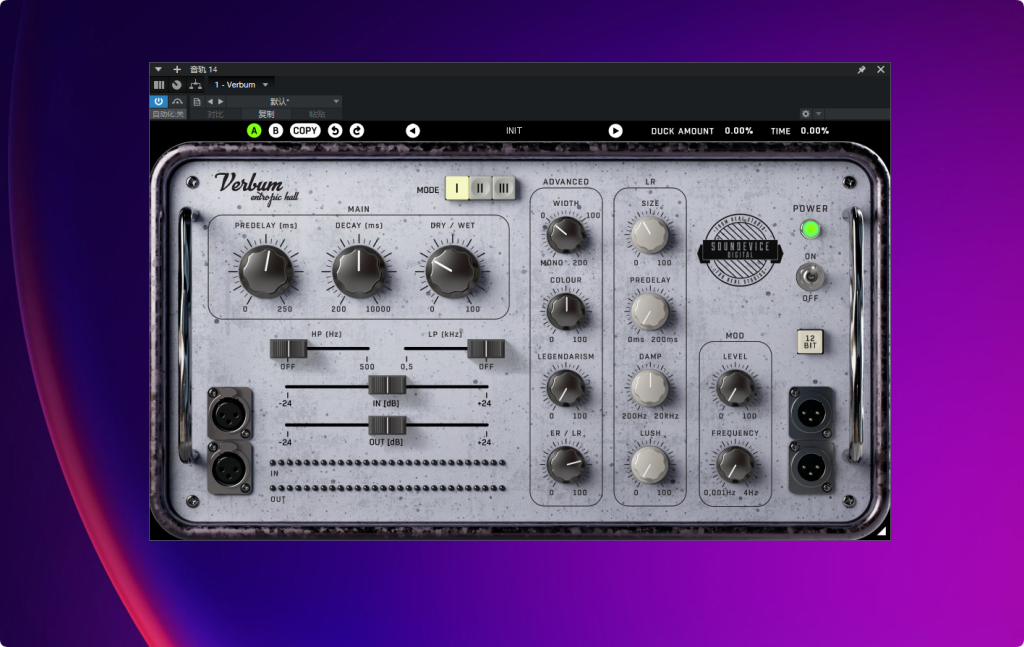Image resolution: width=1024 pixels, height=647 pixels.
Task: Load the previous host preset arrow
Action: pyautogui.click(x=210, y=102)
